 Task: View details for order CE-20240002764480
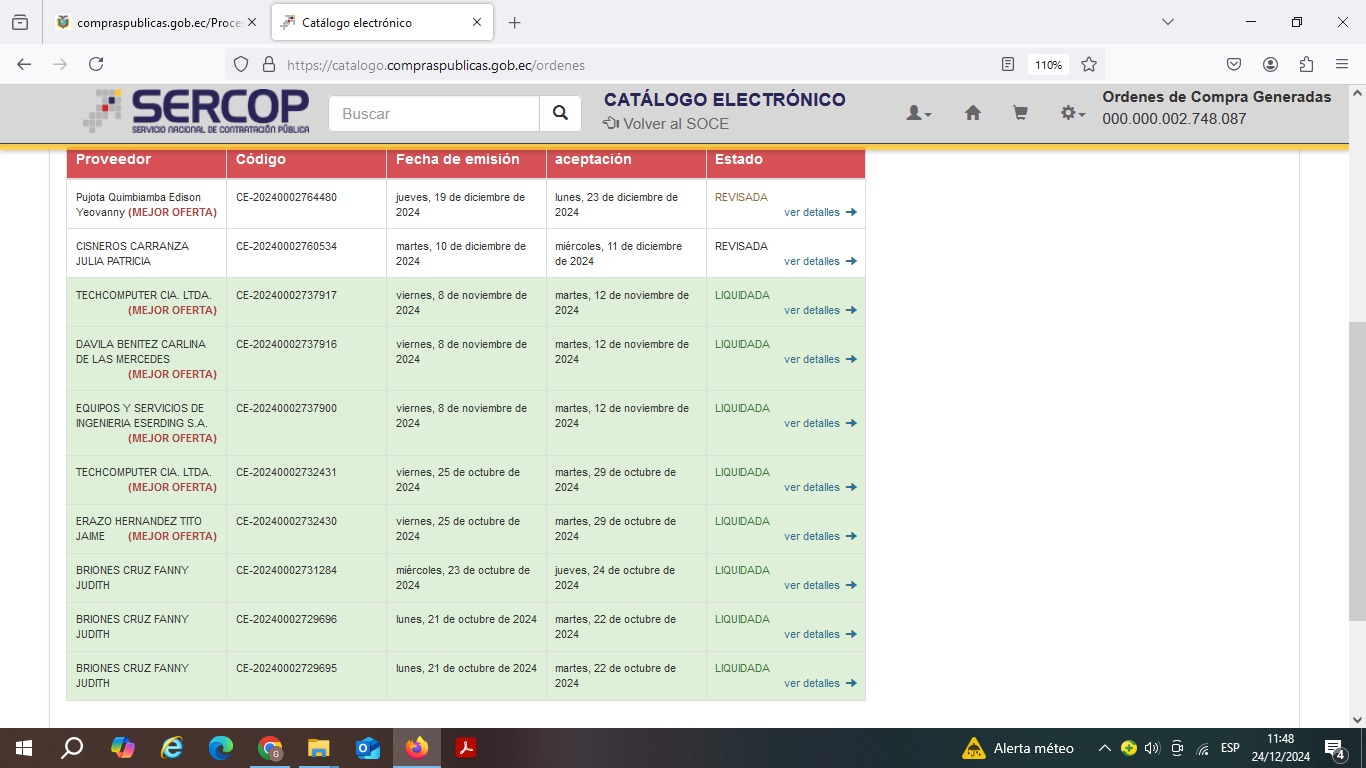tap(819, 212)
